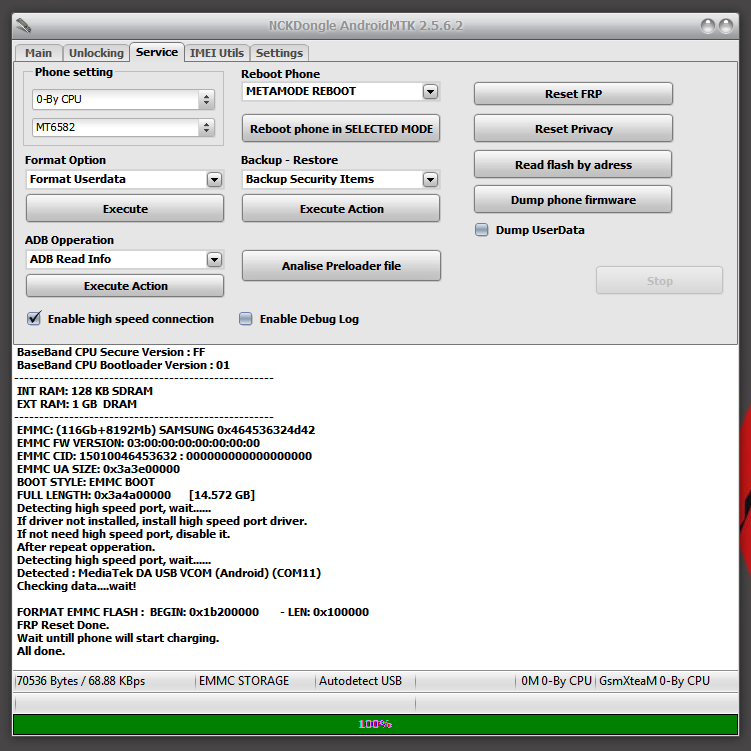Click the GsmXteaM 0-By CPU status entry
The image size is (751, 751).
point(654,681)
